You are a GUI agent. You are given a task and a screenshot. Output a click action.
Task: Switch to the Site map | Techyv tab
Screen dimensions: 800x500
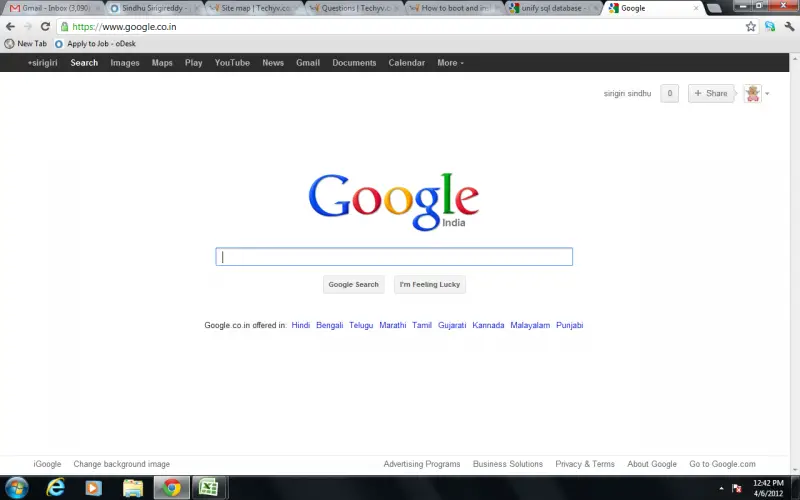252,8
